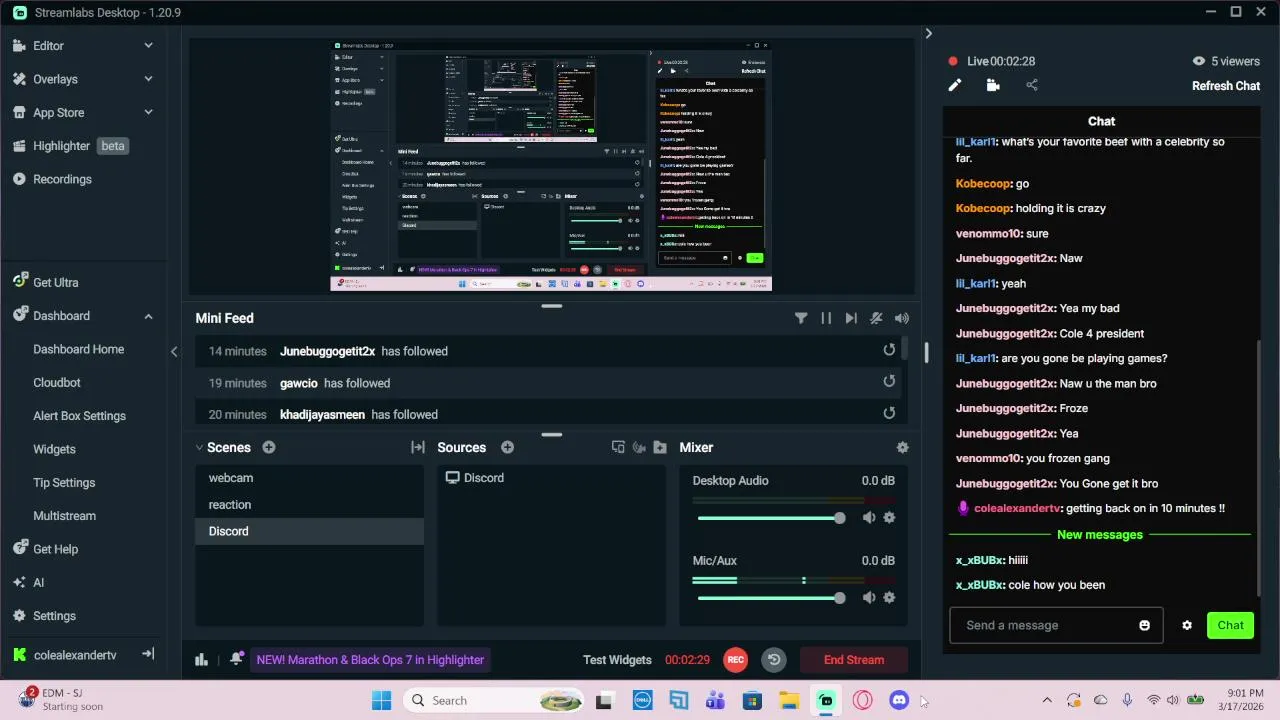Open Discord from the taskbar
Viewport: 1280px width, 720px height.
pyautogui.click(x=899, y=701)
